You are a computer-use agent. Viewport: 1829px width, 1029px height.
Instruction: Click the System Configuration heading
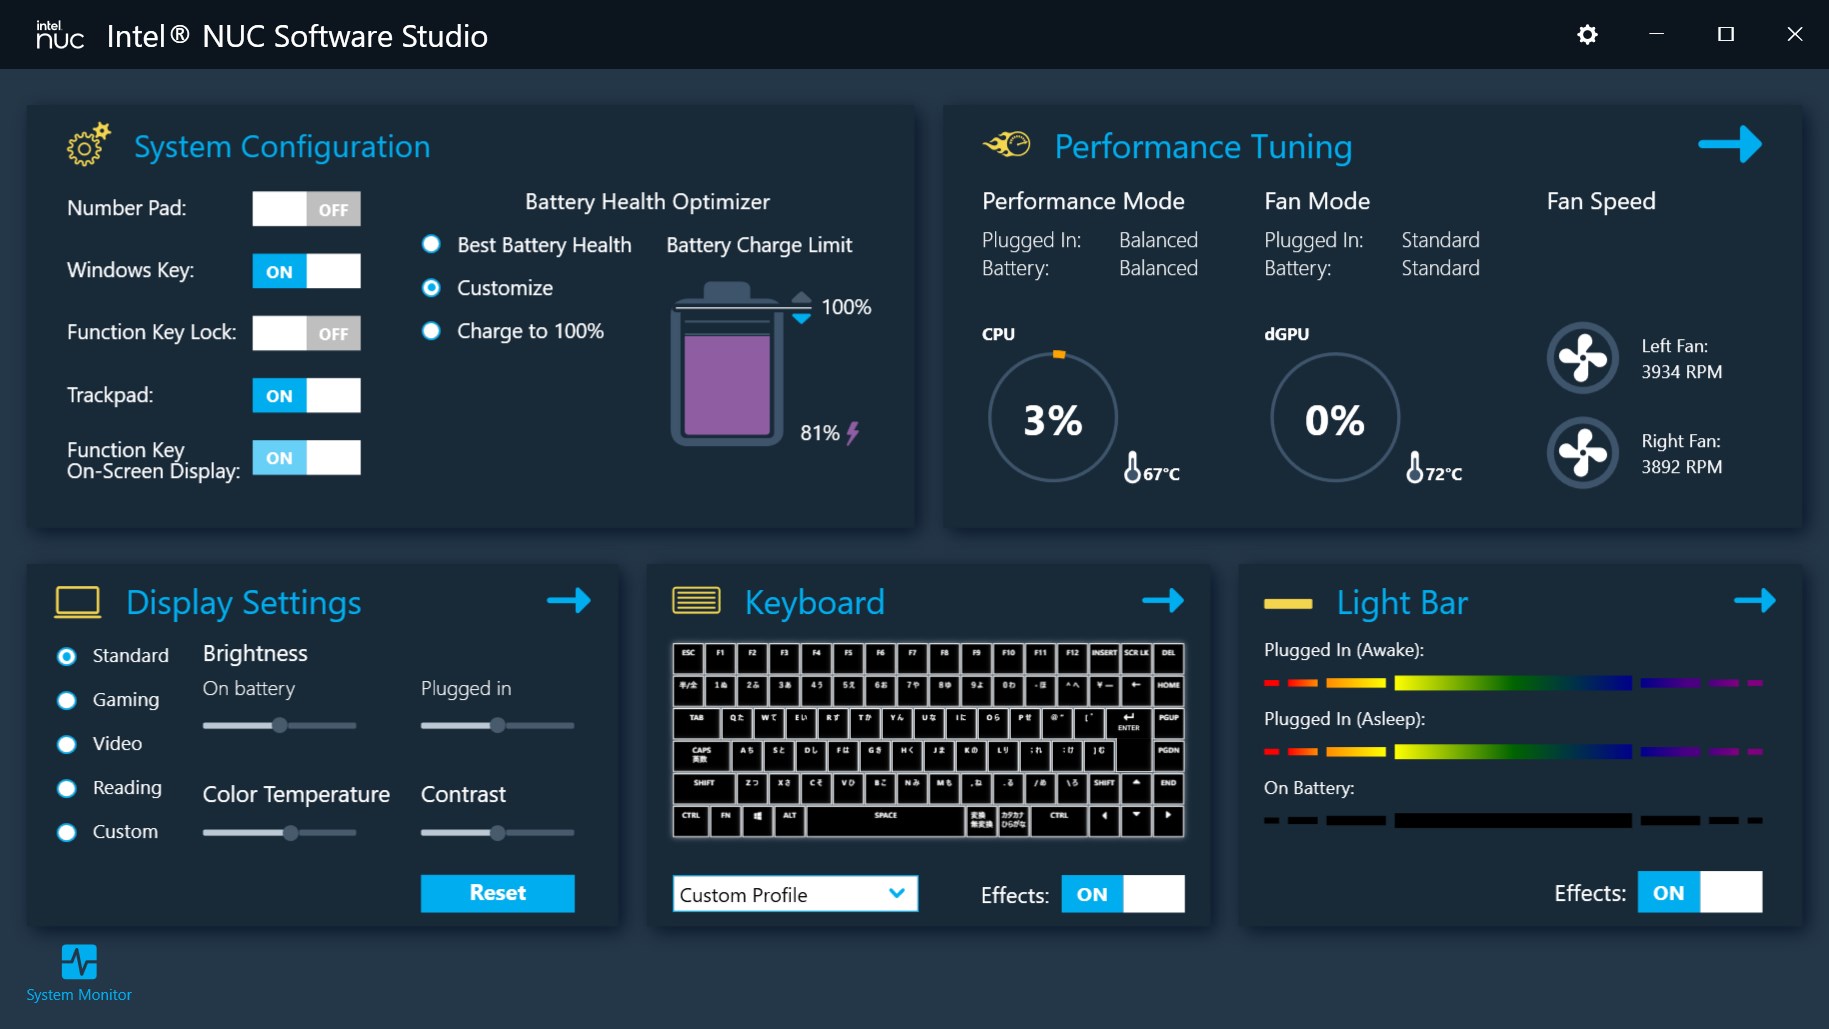point(282,147)
